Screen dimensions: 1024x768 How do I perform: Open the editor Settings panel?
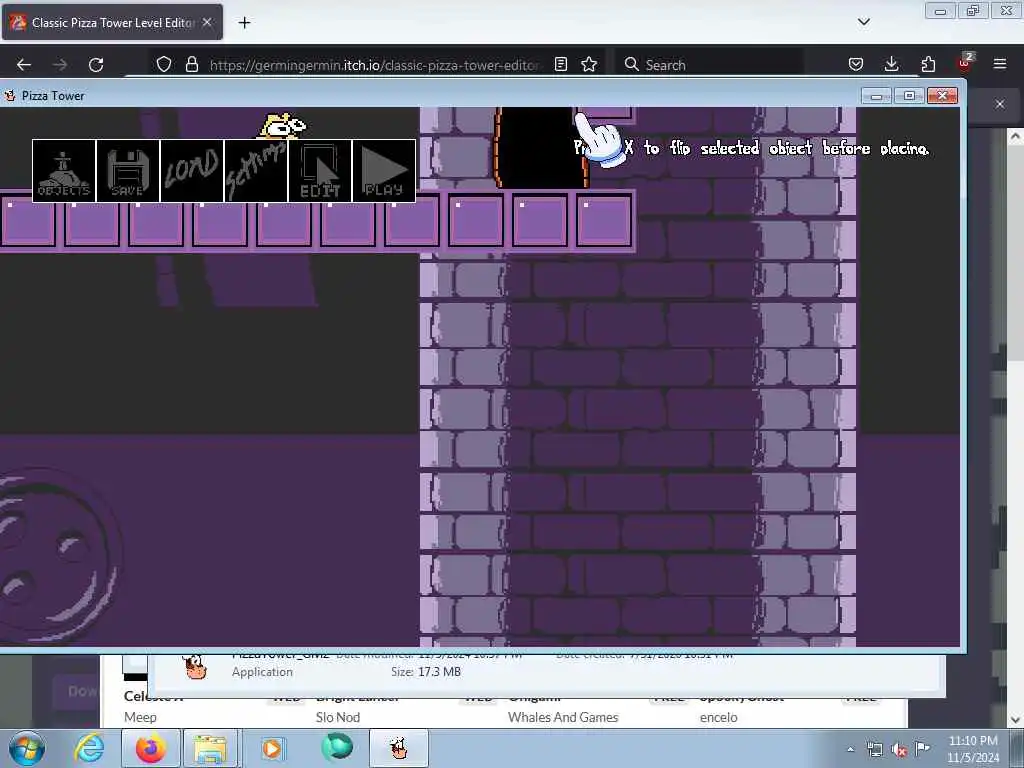256,171
